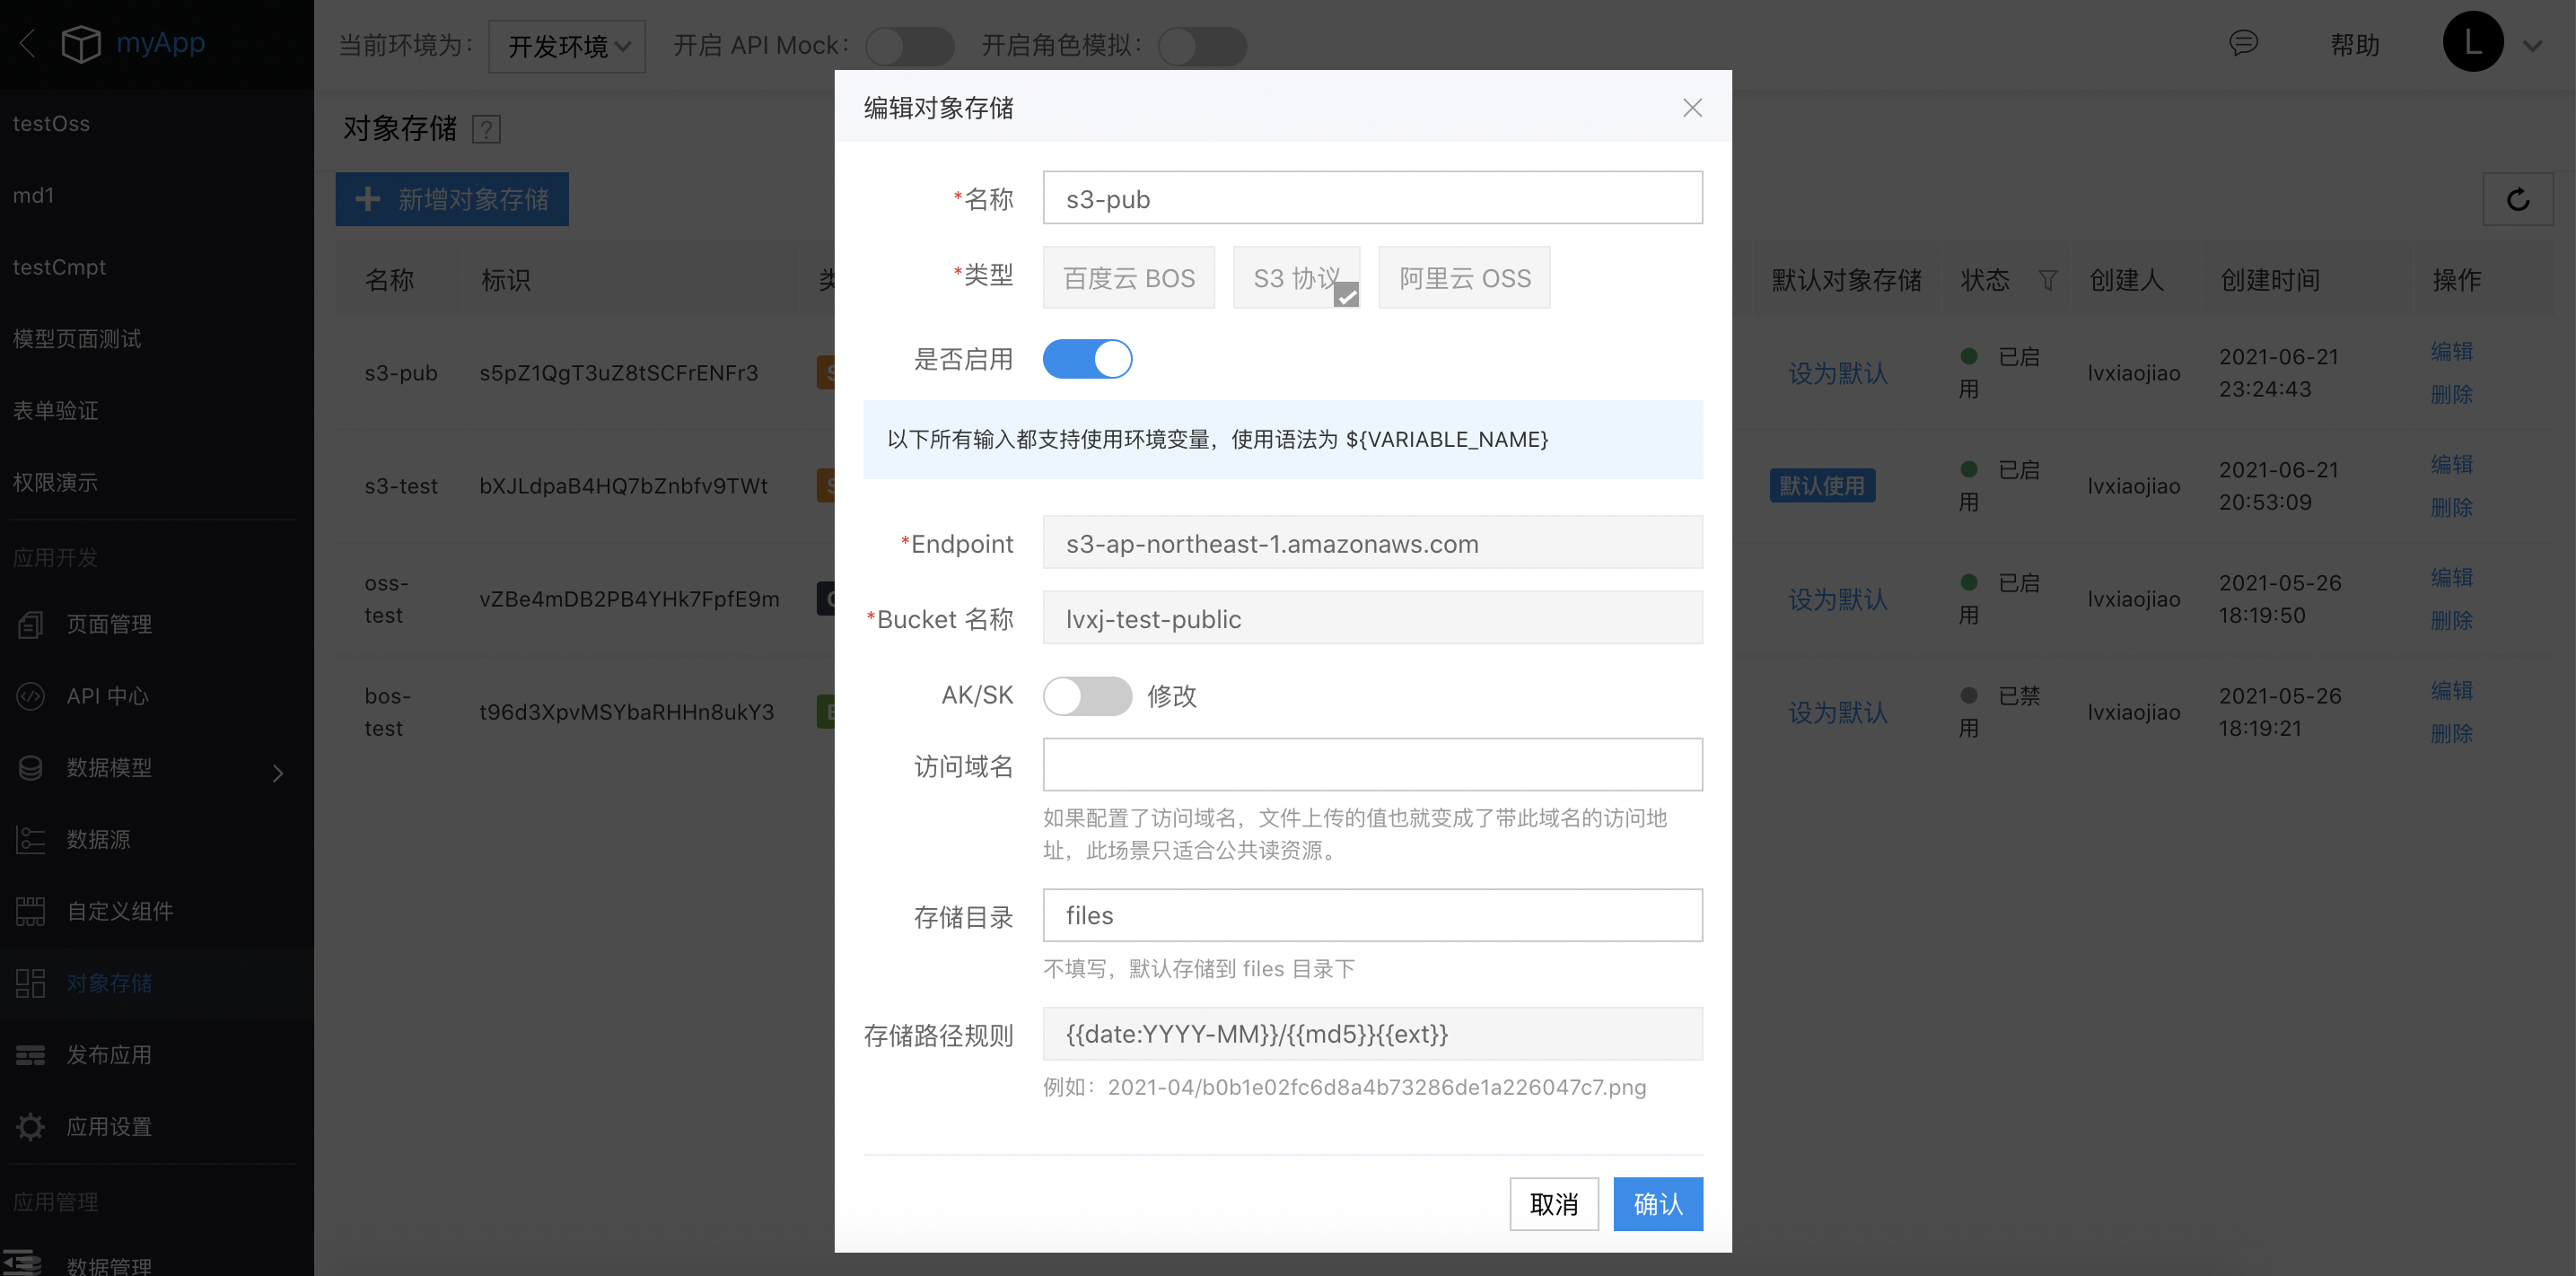This screenshot has width=2576, height=1276.
Task: Click the empty 访问域名 input field
Action: coord(1372,765)
